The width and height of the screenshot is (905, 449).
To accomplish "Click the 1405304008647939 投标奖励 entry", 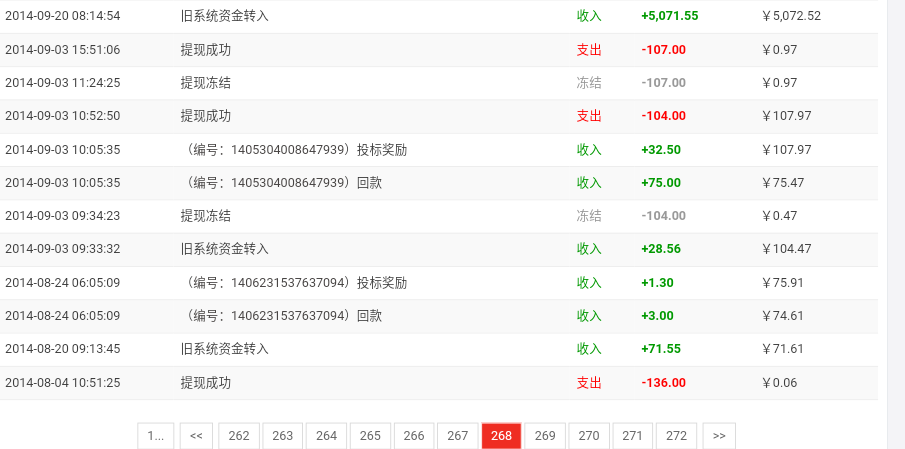I will (297, 150).
